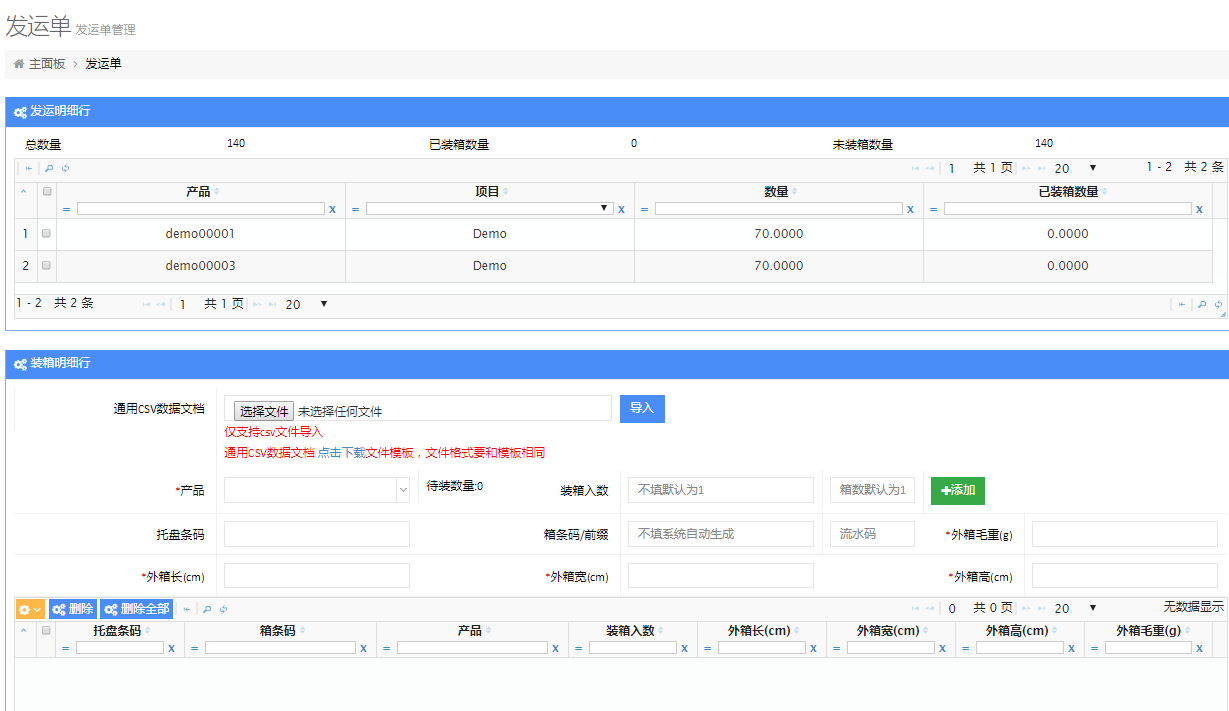Image resolution: width=1229 pixels, height=711 pixels.
Task: Clear the 数量 column filter
Action: (x=910, y=210)
